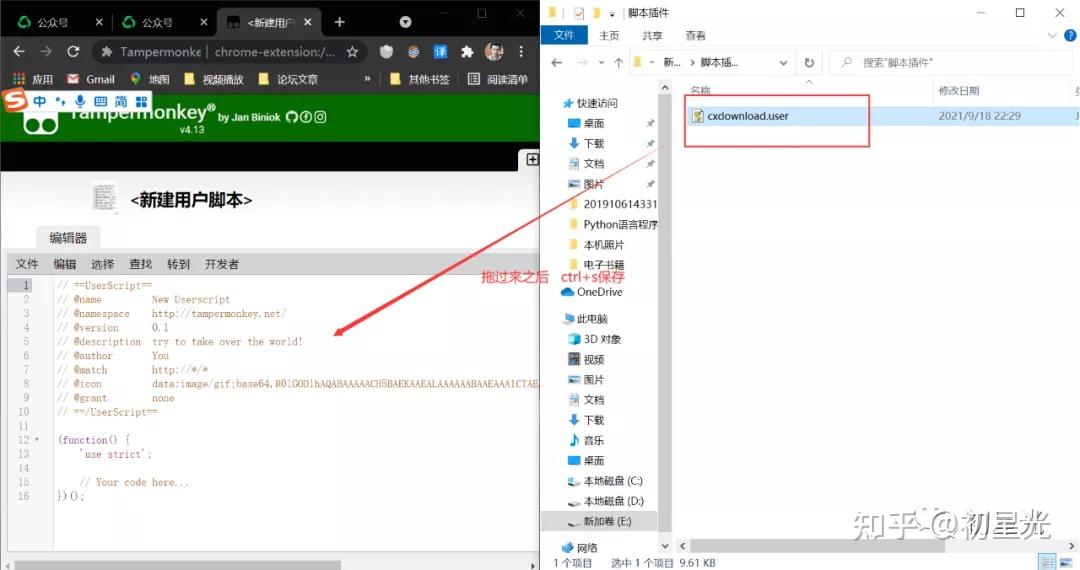Open the 开发者 menu in script editor
This screenshot has height=570, width=1080.
222,264
